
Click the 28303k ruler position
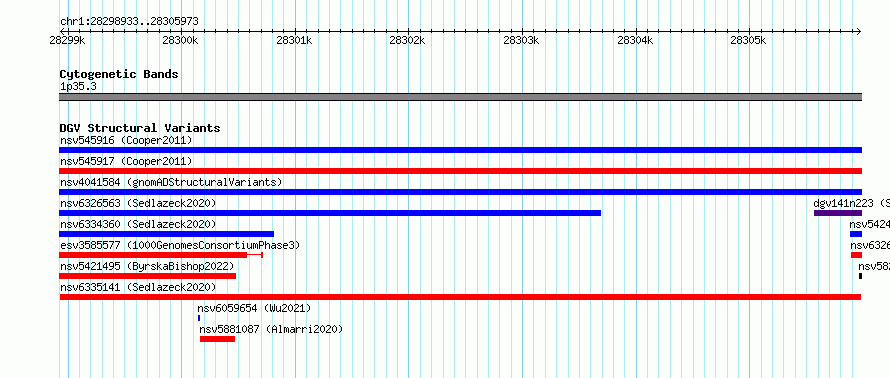[x=522, y=40]
